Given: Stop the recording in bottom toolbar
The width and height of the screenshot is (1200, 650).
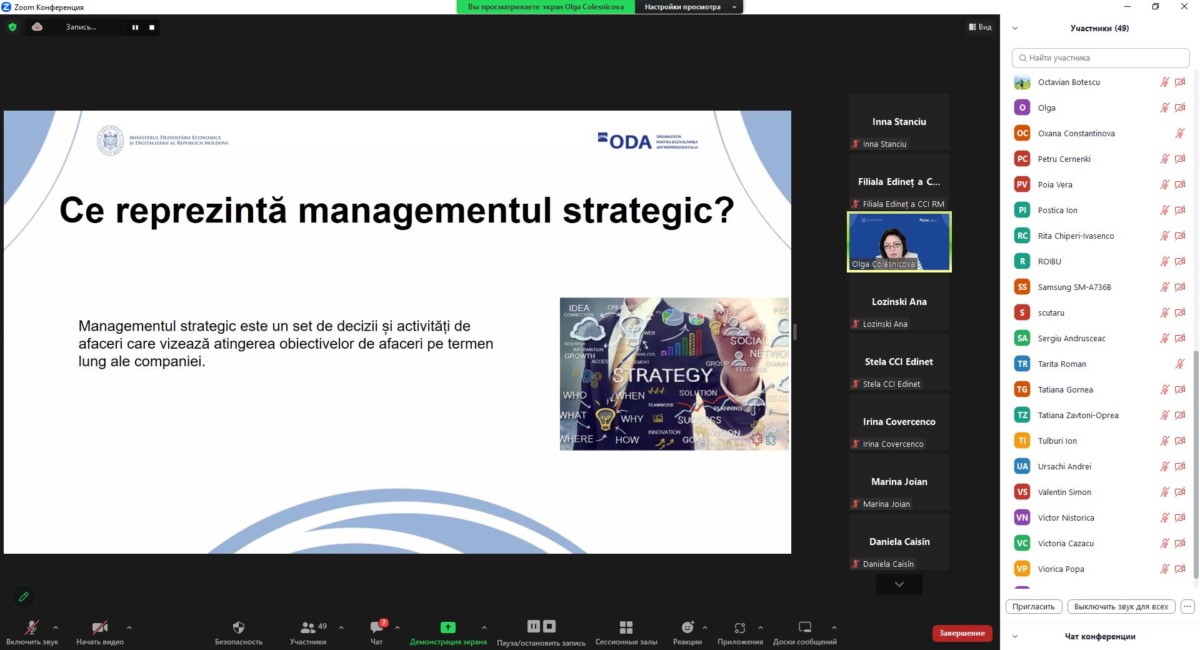Looking at the screenshot, I should [x=549, y=626].
